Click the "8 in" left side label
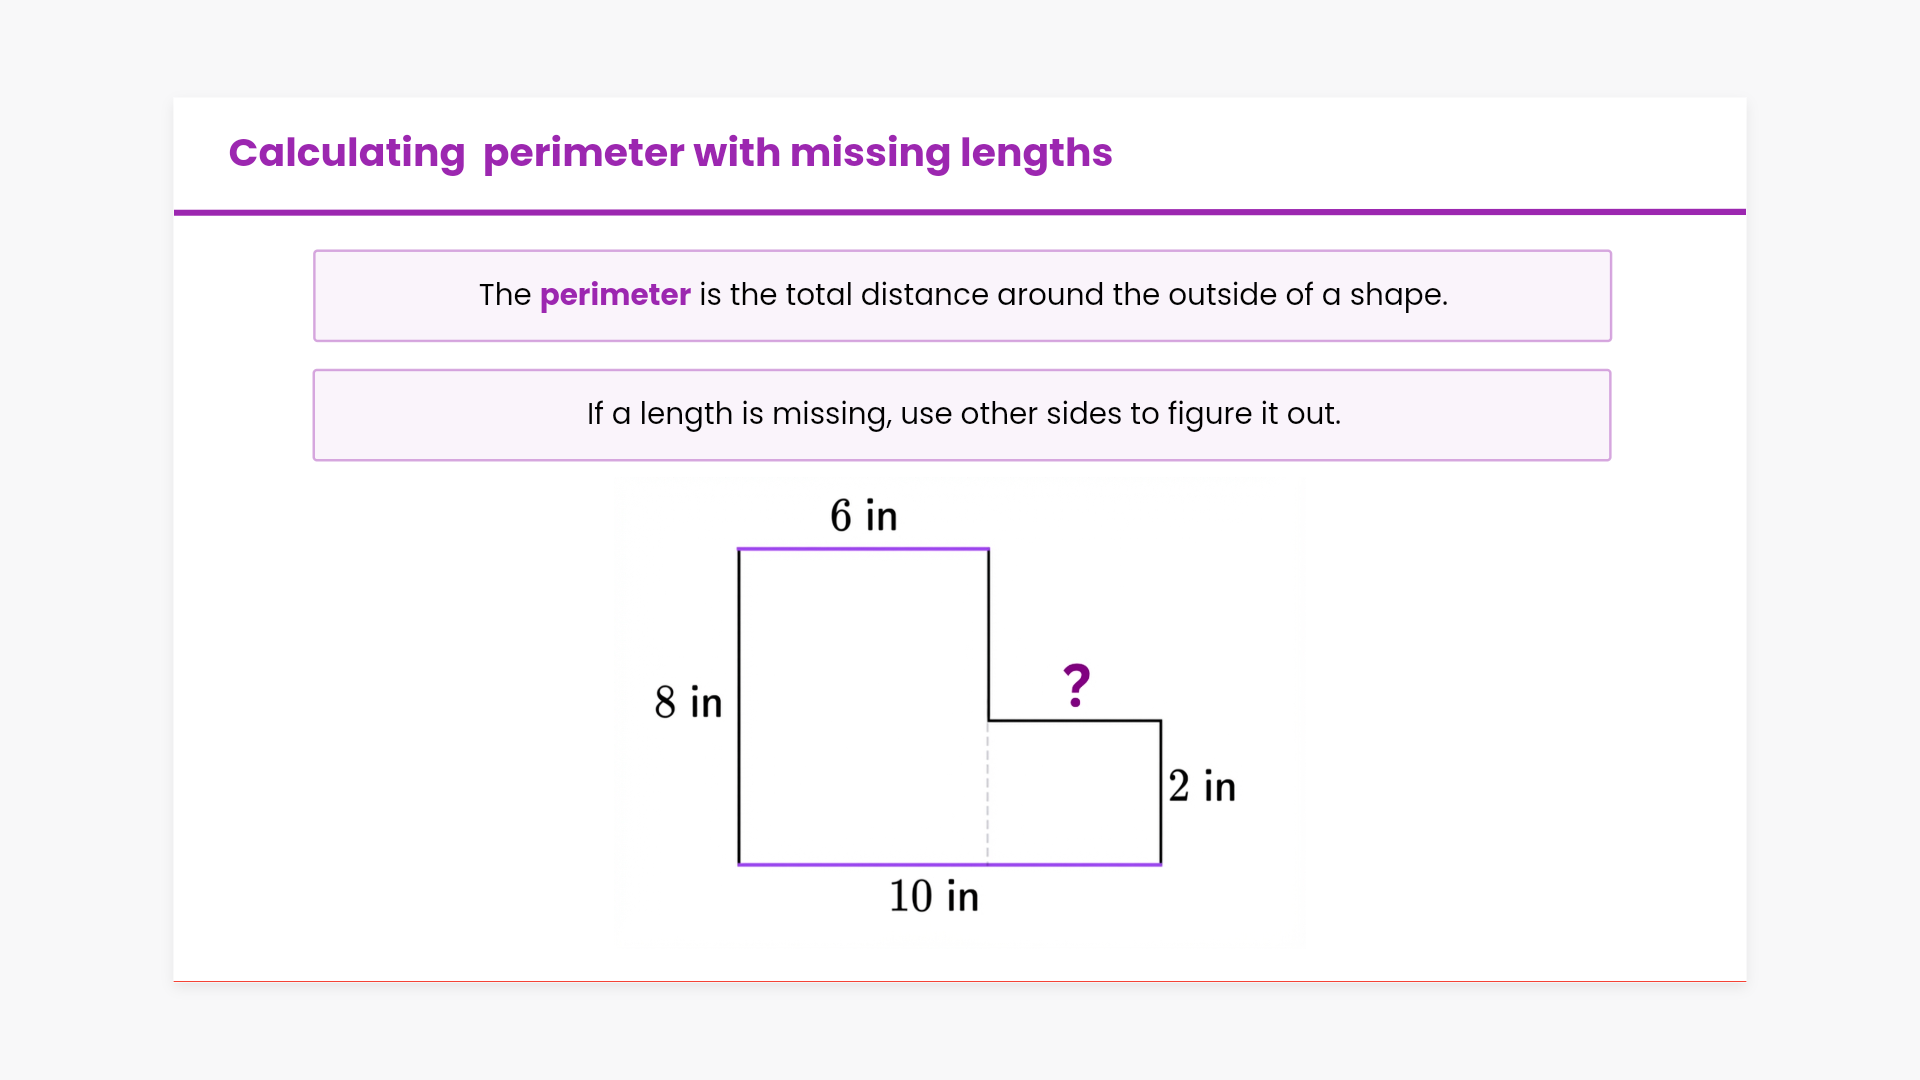 tap(688, 702)
